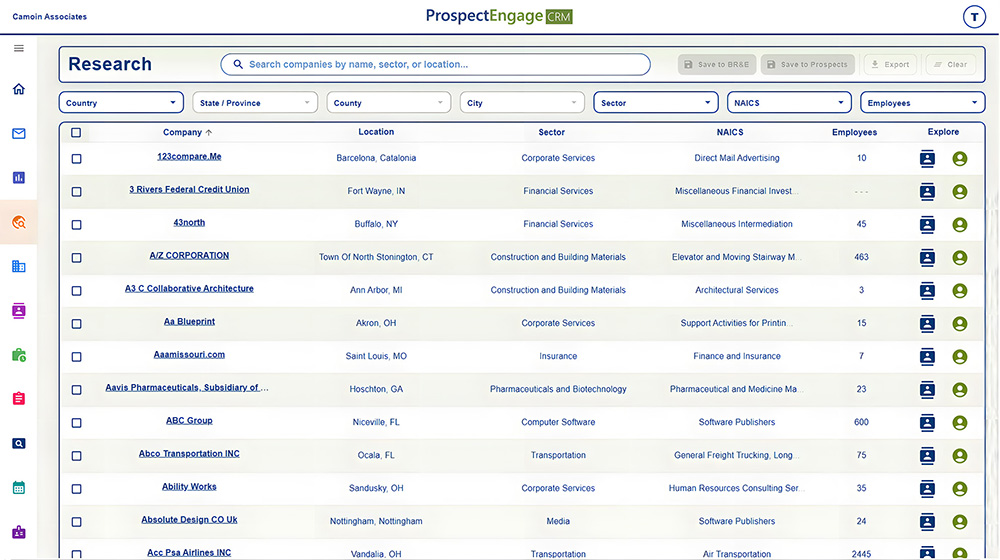Open the teal calendar sidebar icon
The width and height of the screenshot is (1000, 560).
pyautogui.click(x=18, y=488)
